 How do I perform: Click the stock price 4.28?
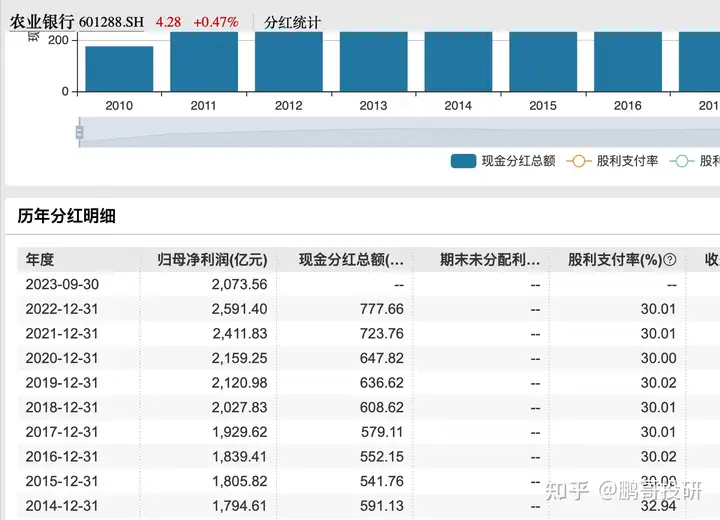(x=168, y=22)
